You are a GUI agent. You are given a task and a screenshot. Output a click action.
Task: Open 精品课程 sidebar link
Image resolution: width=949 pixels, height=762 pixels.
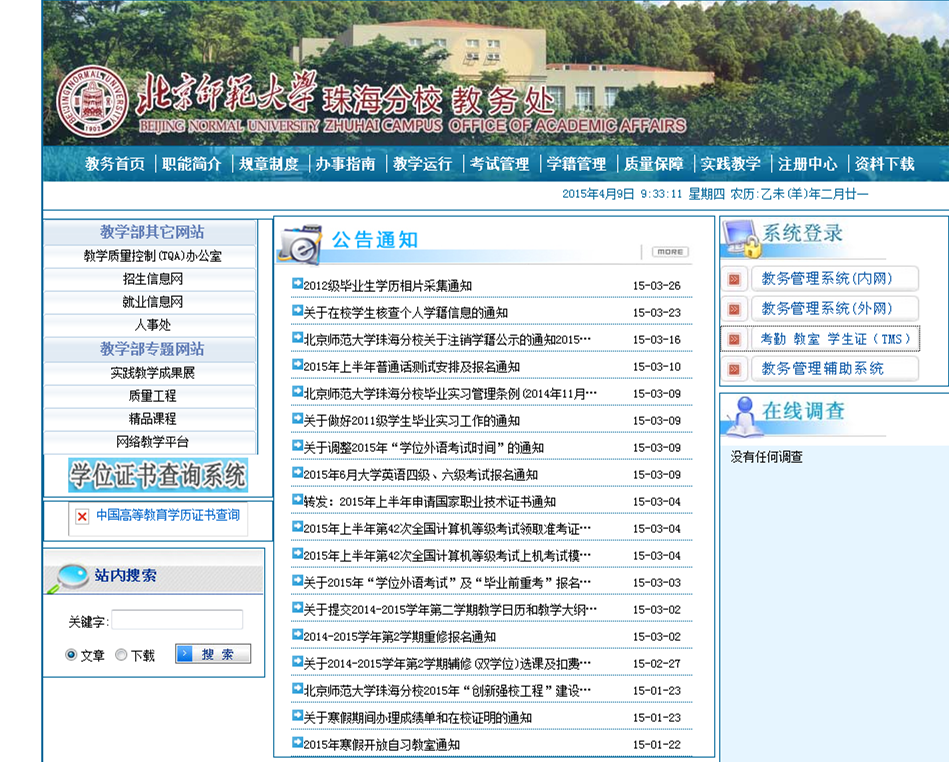152,419
